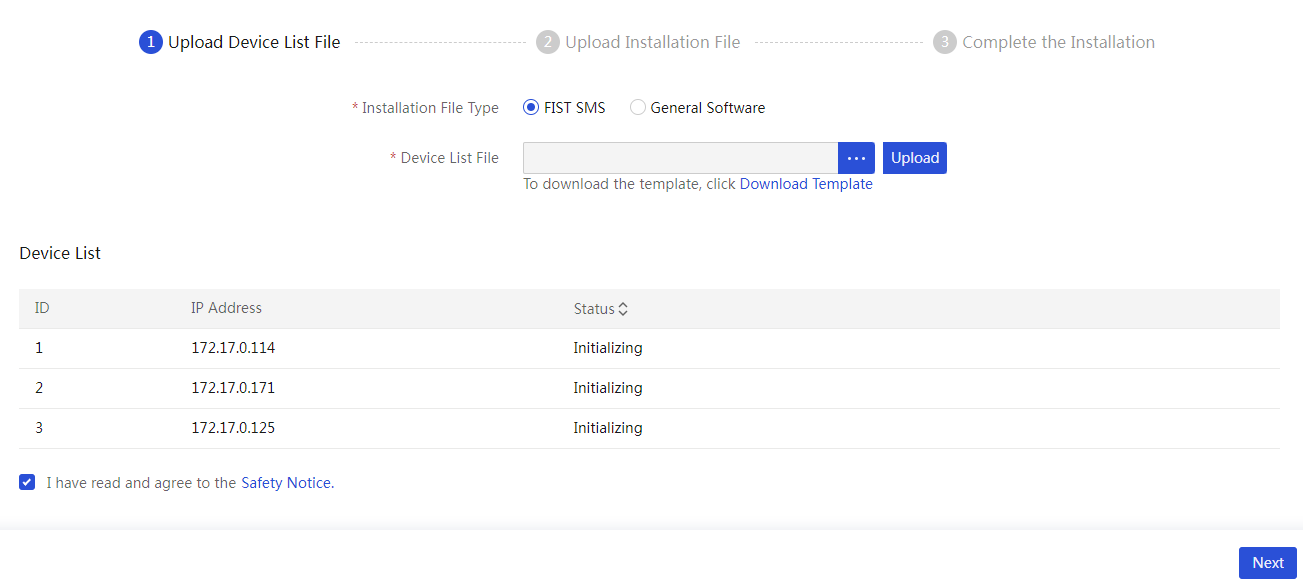Click step 3 circle icon in wizard
The height and width of the screenshot is (587, 1303).
tap(945, 42)
